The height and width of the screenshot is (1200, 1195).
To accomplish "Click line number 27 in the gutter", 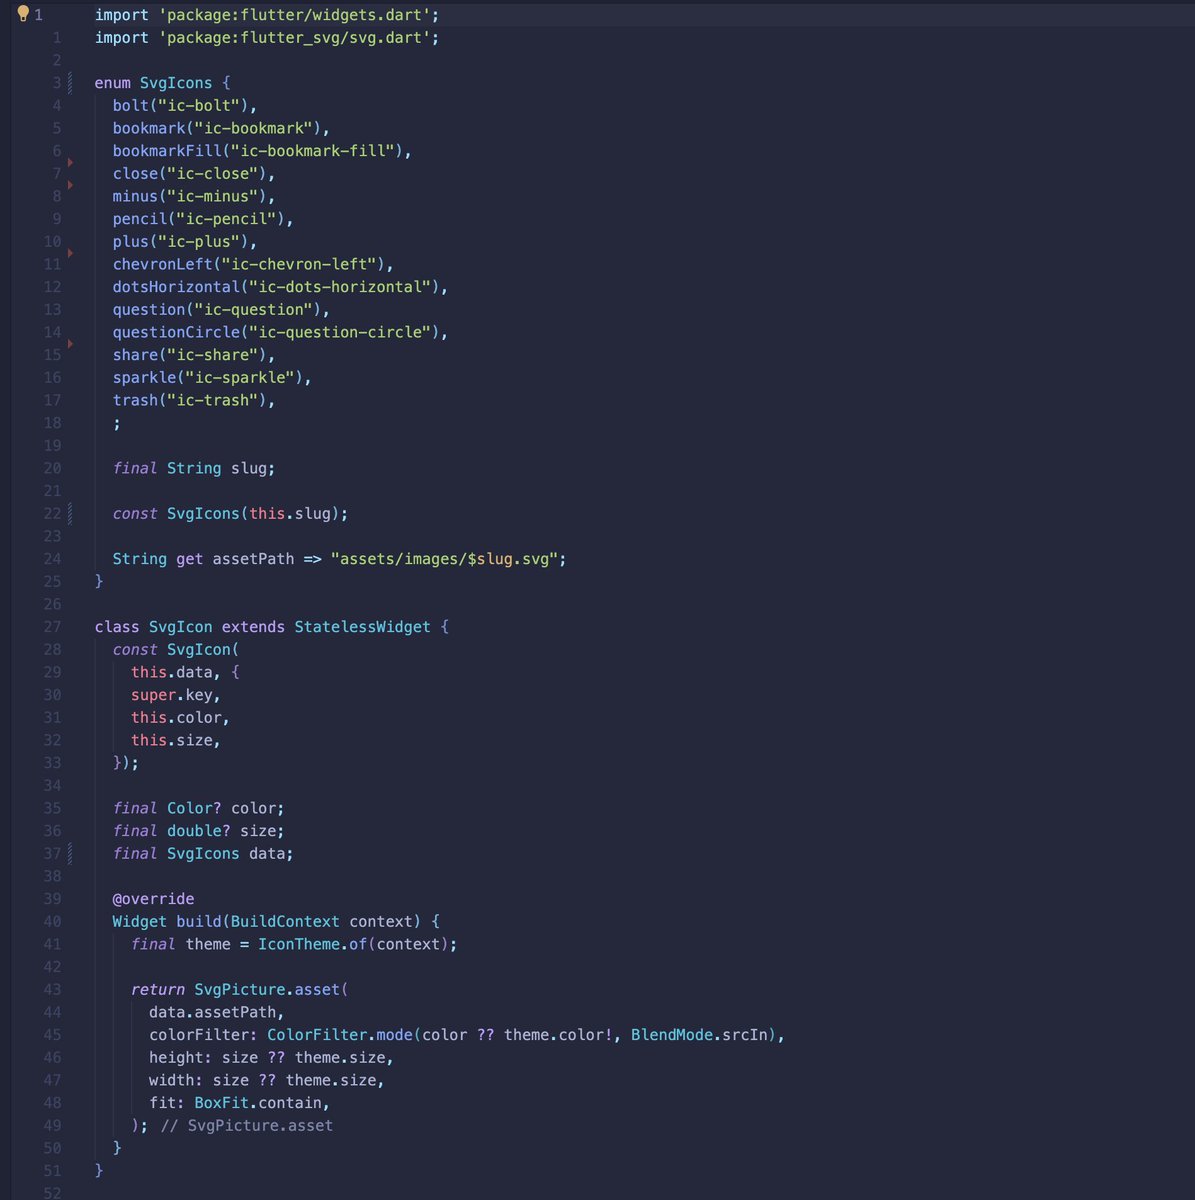I will click(x=52, y=626).
